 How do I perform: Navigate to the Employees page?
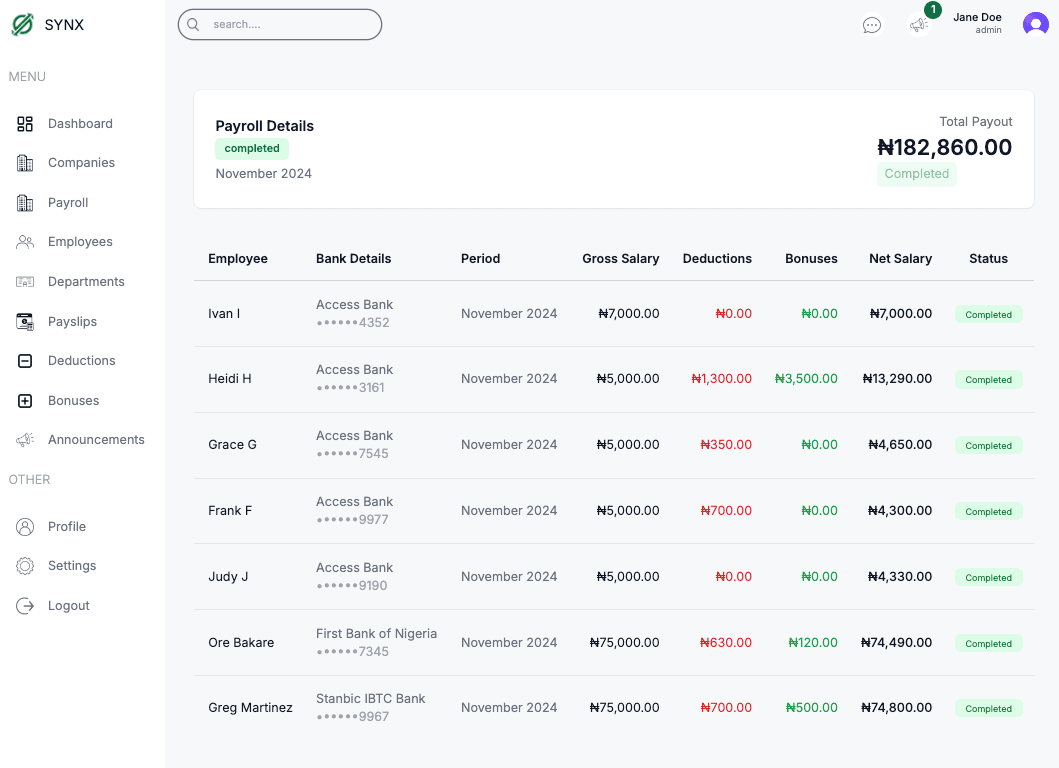[80, 242]
